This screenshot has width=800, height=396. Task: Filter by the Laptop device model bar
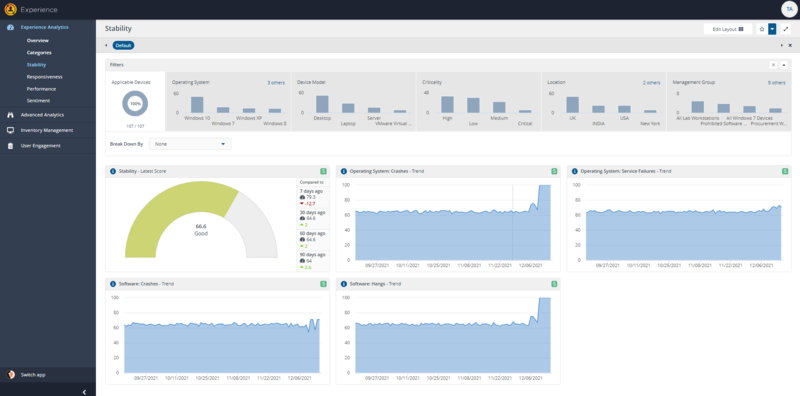pyautogui.click(x=348, y=108)
